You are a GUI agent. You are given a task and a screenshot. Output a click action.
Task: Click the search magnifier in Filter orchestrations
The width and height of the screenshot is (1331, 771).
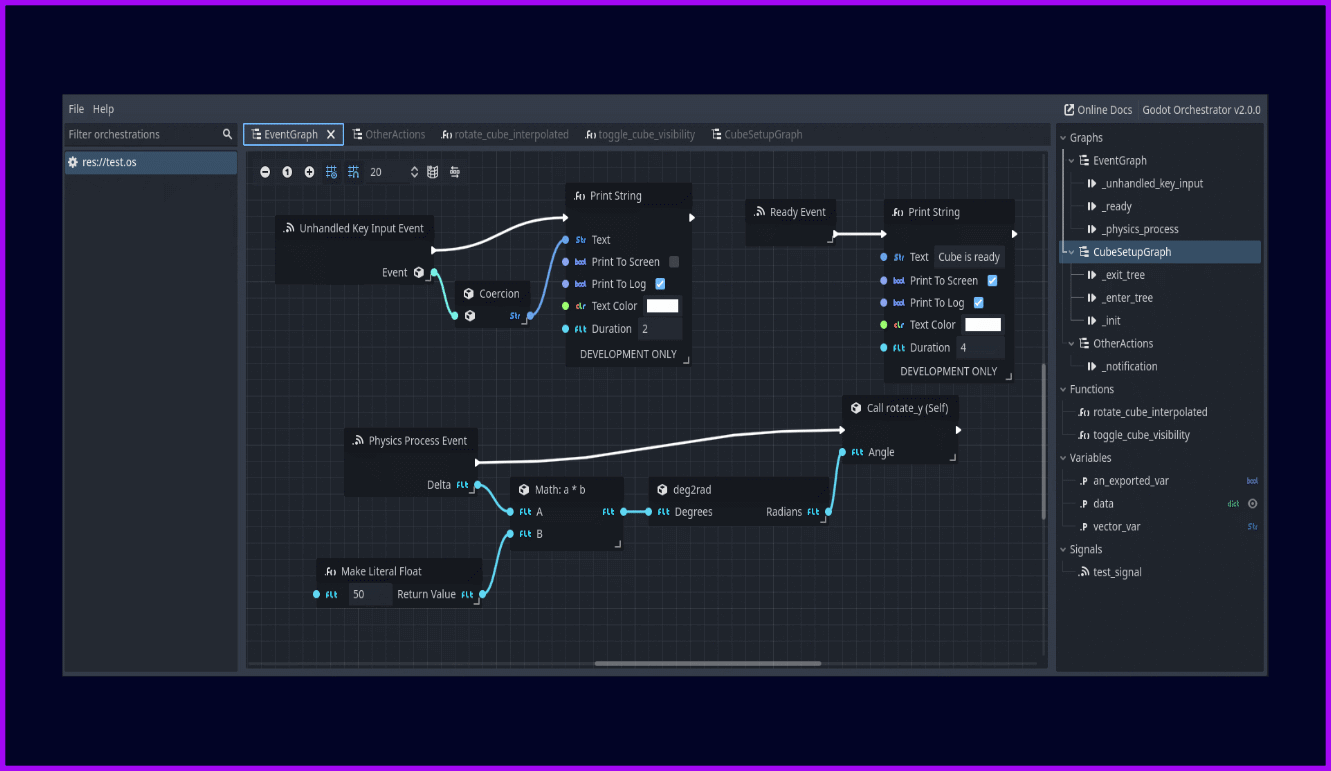[228, 134]
